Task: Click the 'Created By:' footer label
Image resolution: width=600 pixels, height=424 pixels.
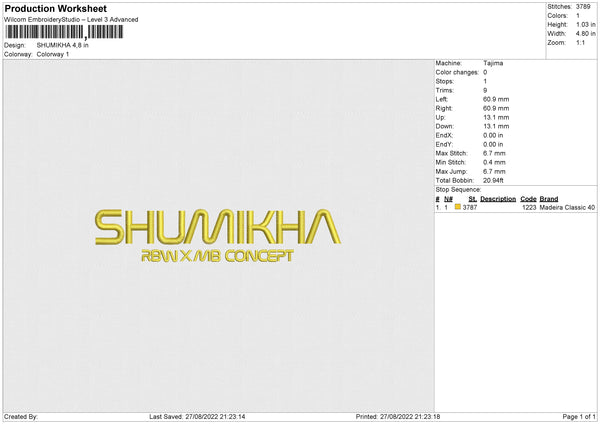Action: click(21, 416)
